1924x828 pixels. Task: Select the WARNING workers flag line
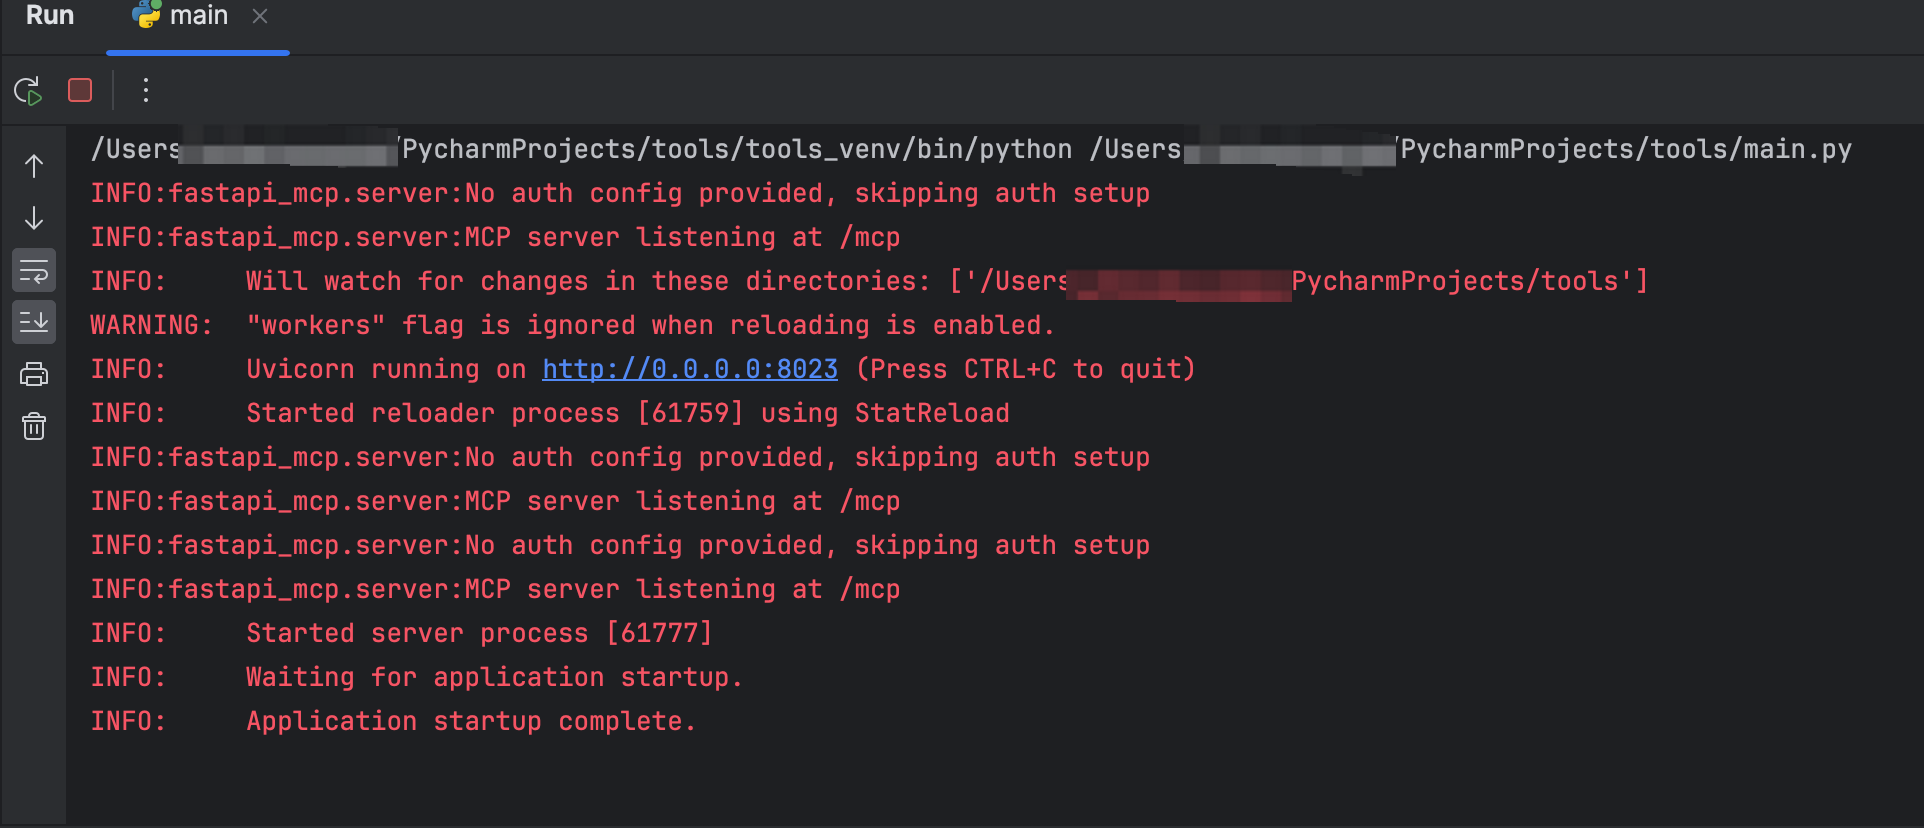[571, 326]
